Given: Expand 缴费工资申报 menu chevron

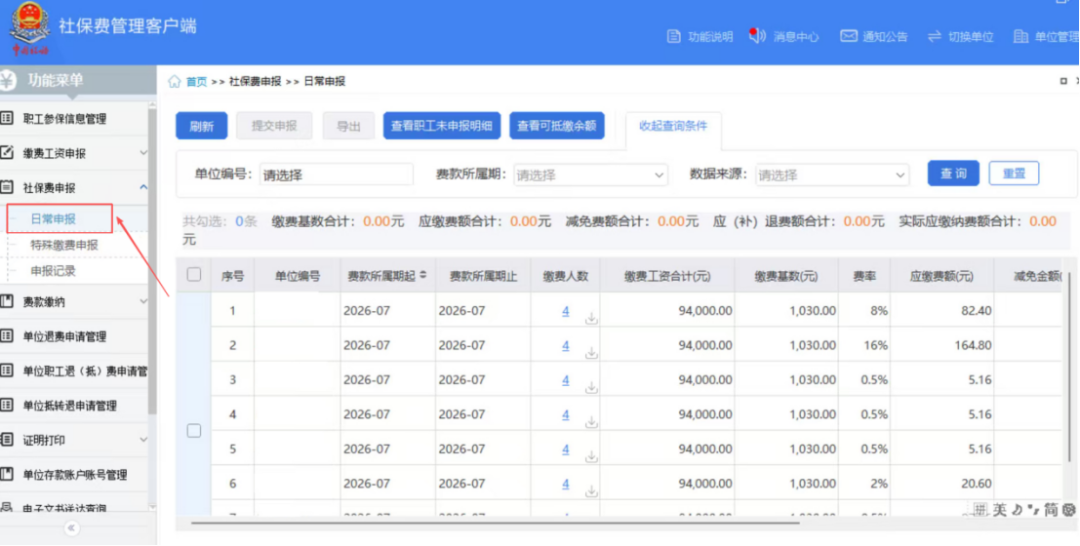Looking at the screenshot, I should coord(143,152).
